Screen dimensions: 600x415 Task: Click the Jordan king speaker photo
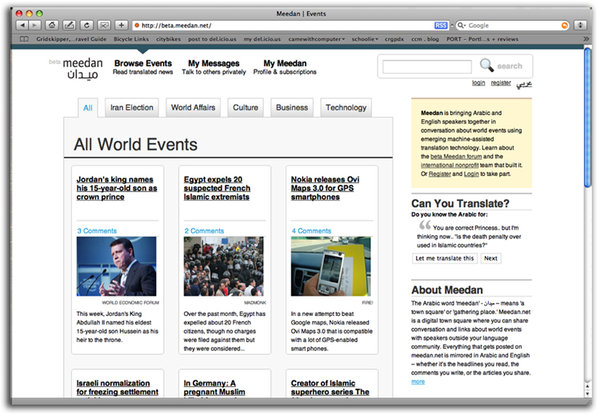tap(116, 266)
